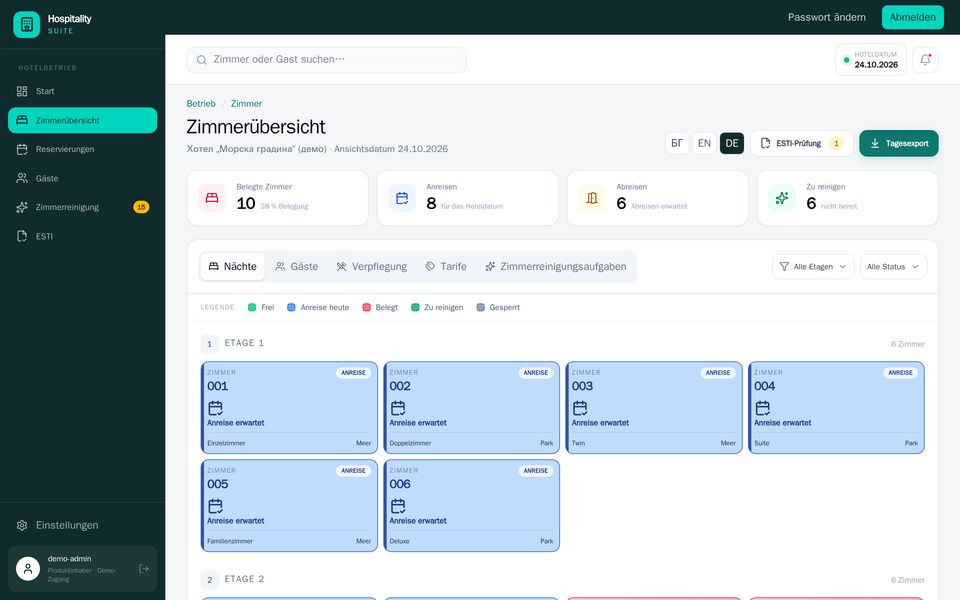Open the Alle Etagen floor filter
Screen dimensions: 960x600
813,267
